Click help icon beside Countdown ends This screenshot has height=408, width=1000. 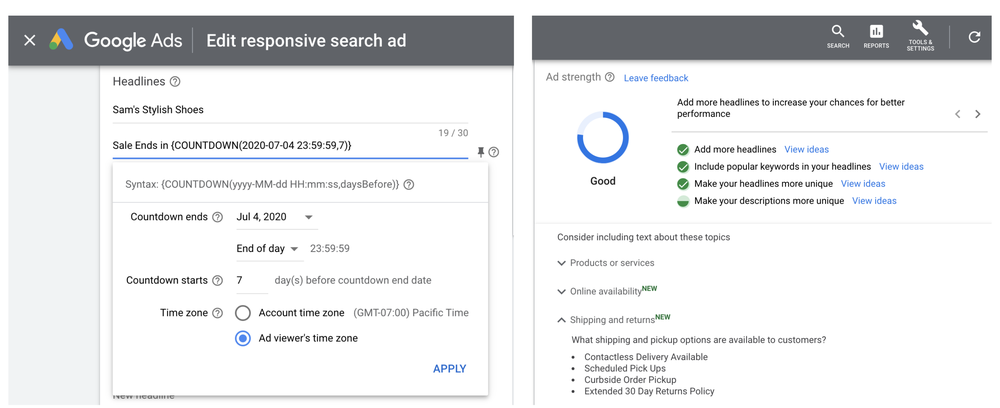[x=217, y=217]
